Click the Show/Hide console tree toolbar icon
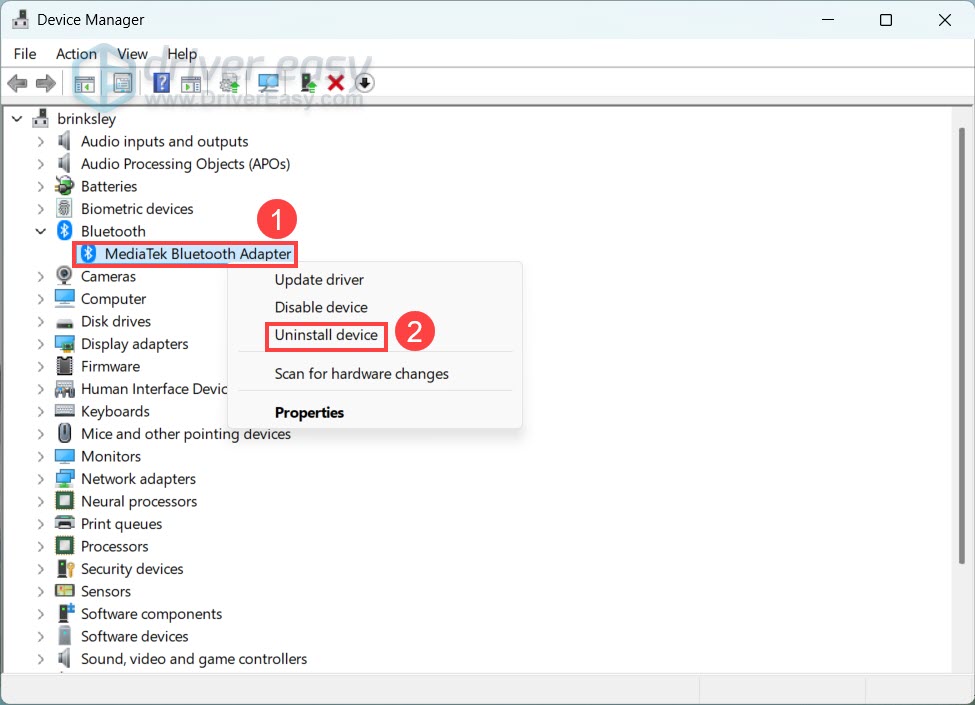The height and width of the screenshot is (705, 975). click(84, 83)
